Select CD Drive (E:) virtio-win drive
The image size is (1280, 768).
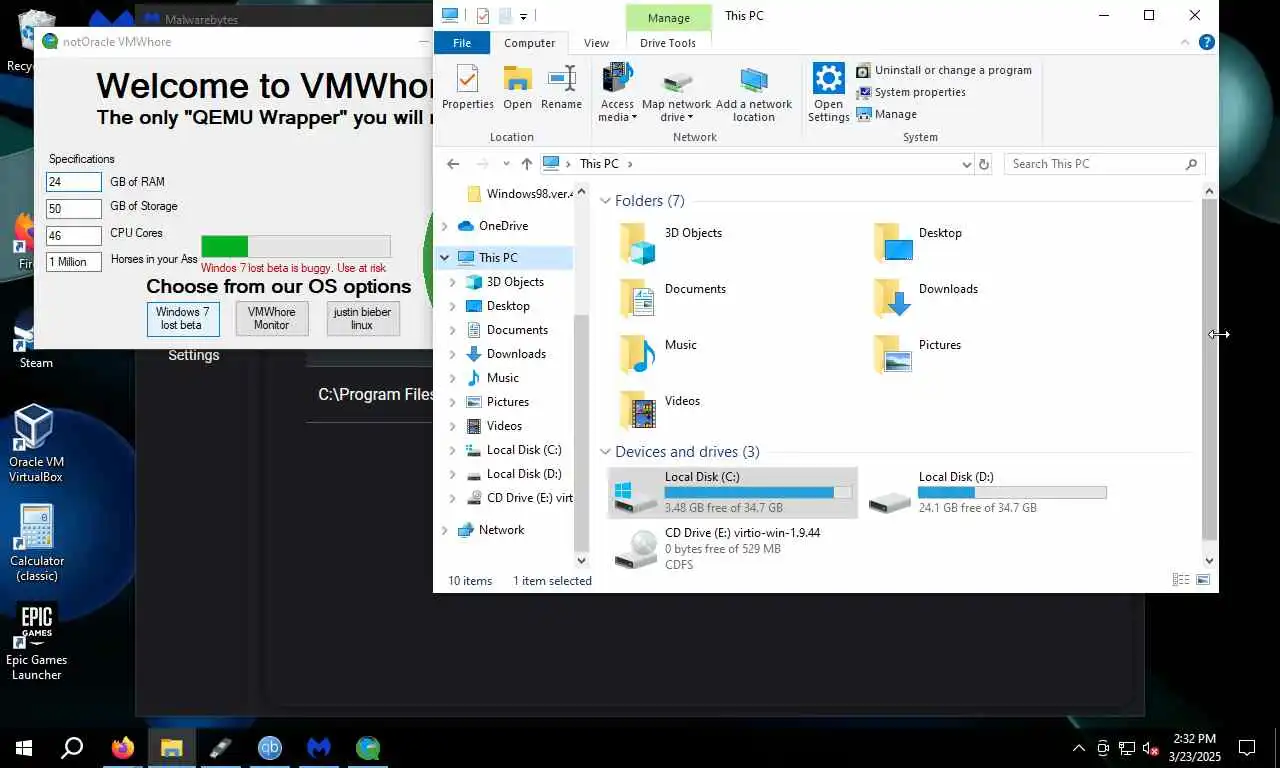tap(733, 548)
